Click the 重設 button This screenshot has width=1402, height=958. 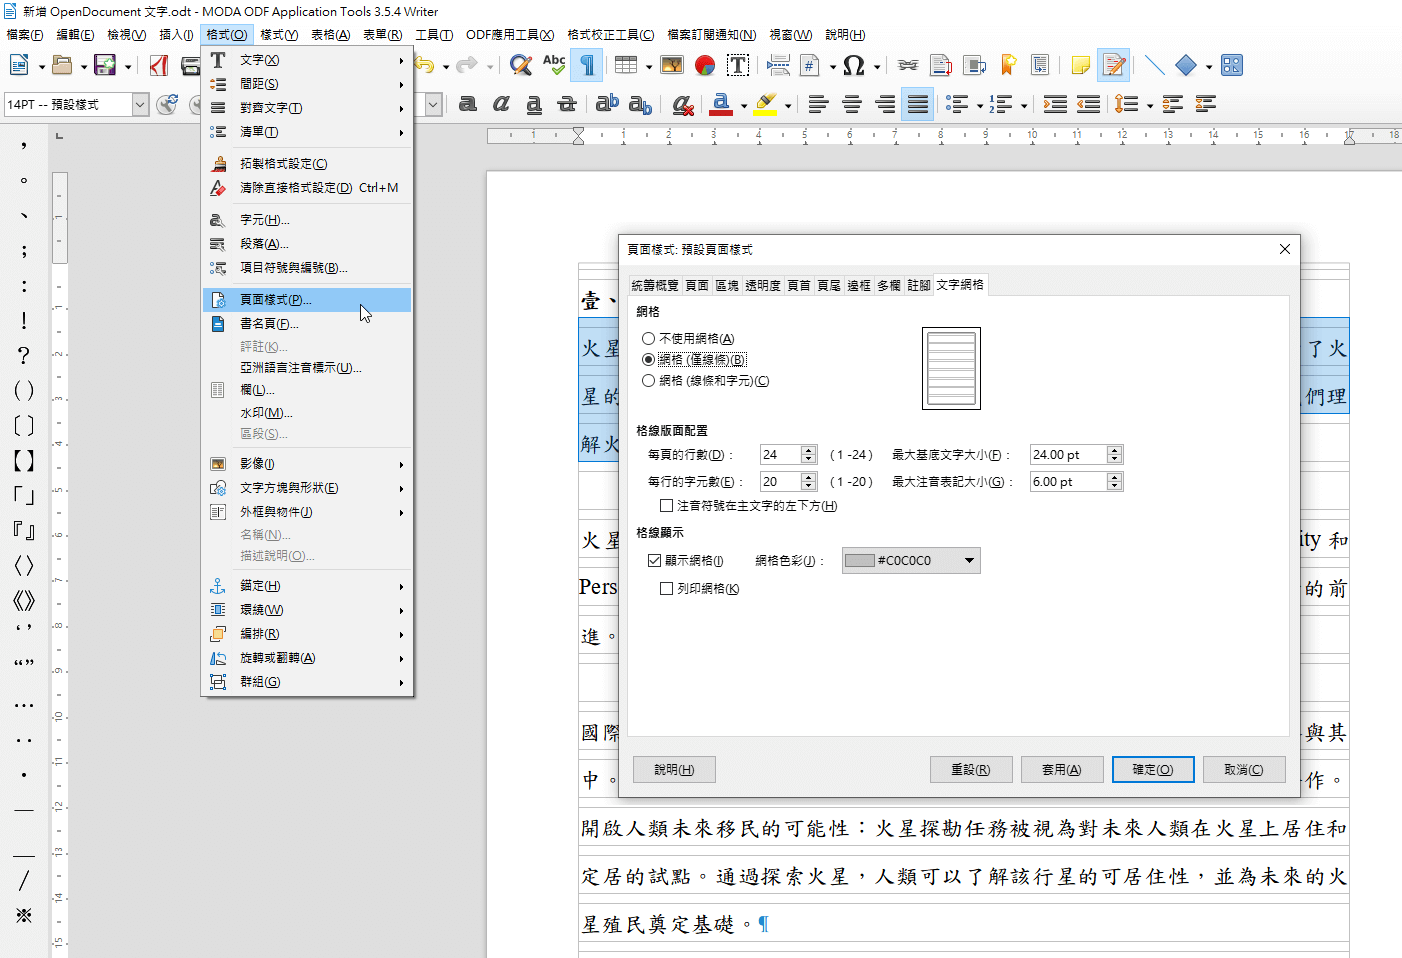pyautogui.click(x=971, y=769)
